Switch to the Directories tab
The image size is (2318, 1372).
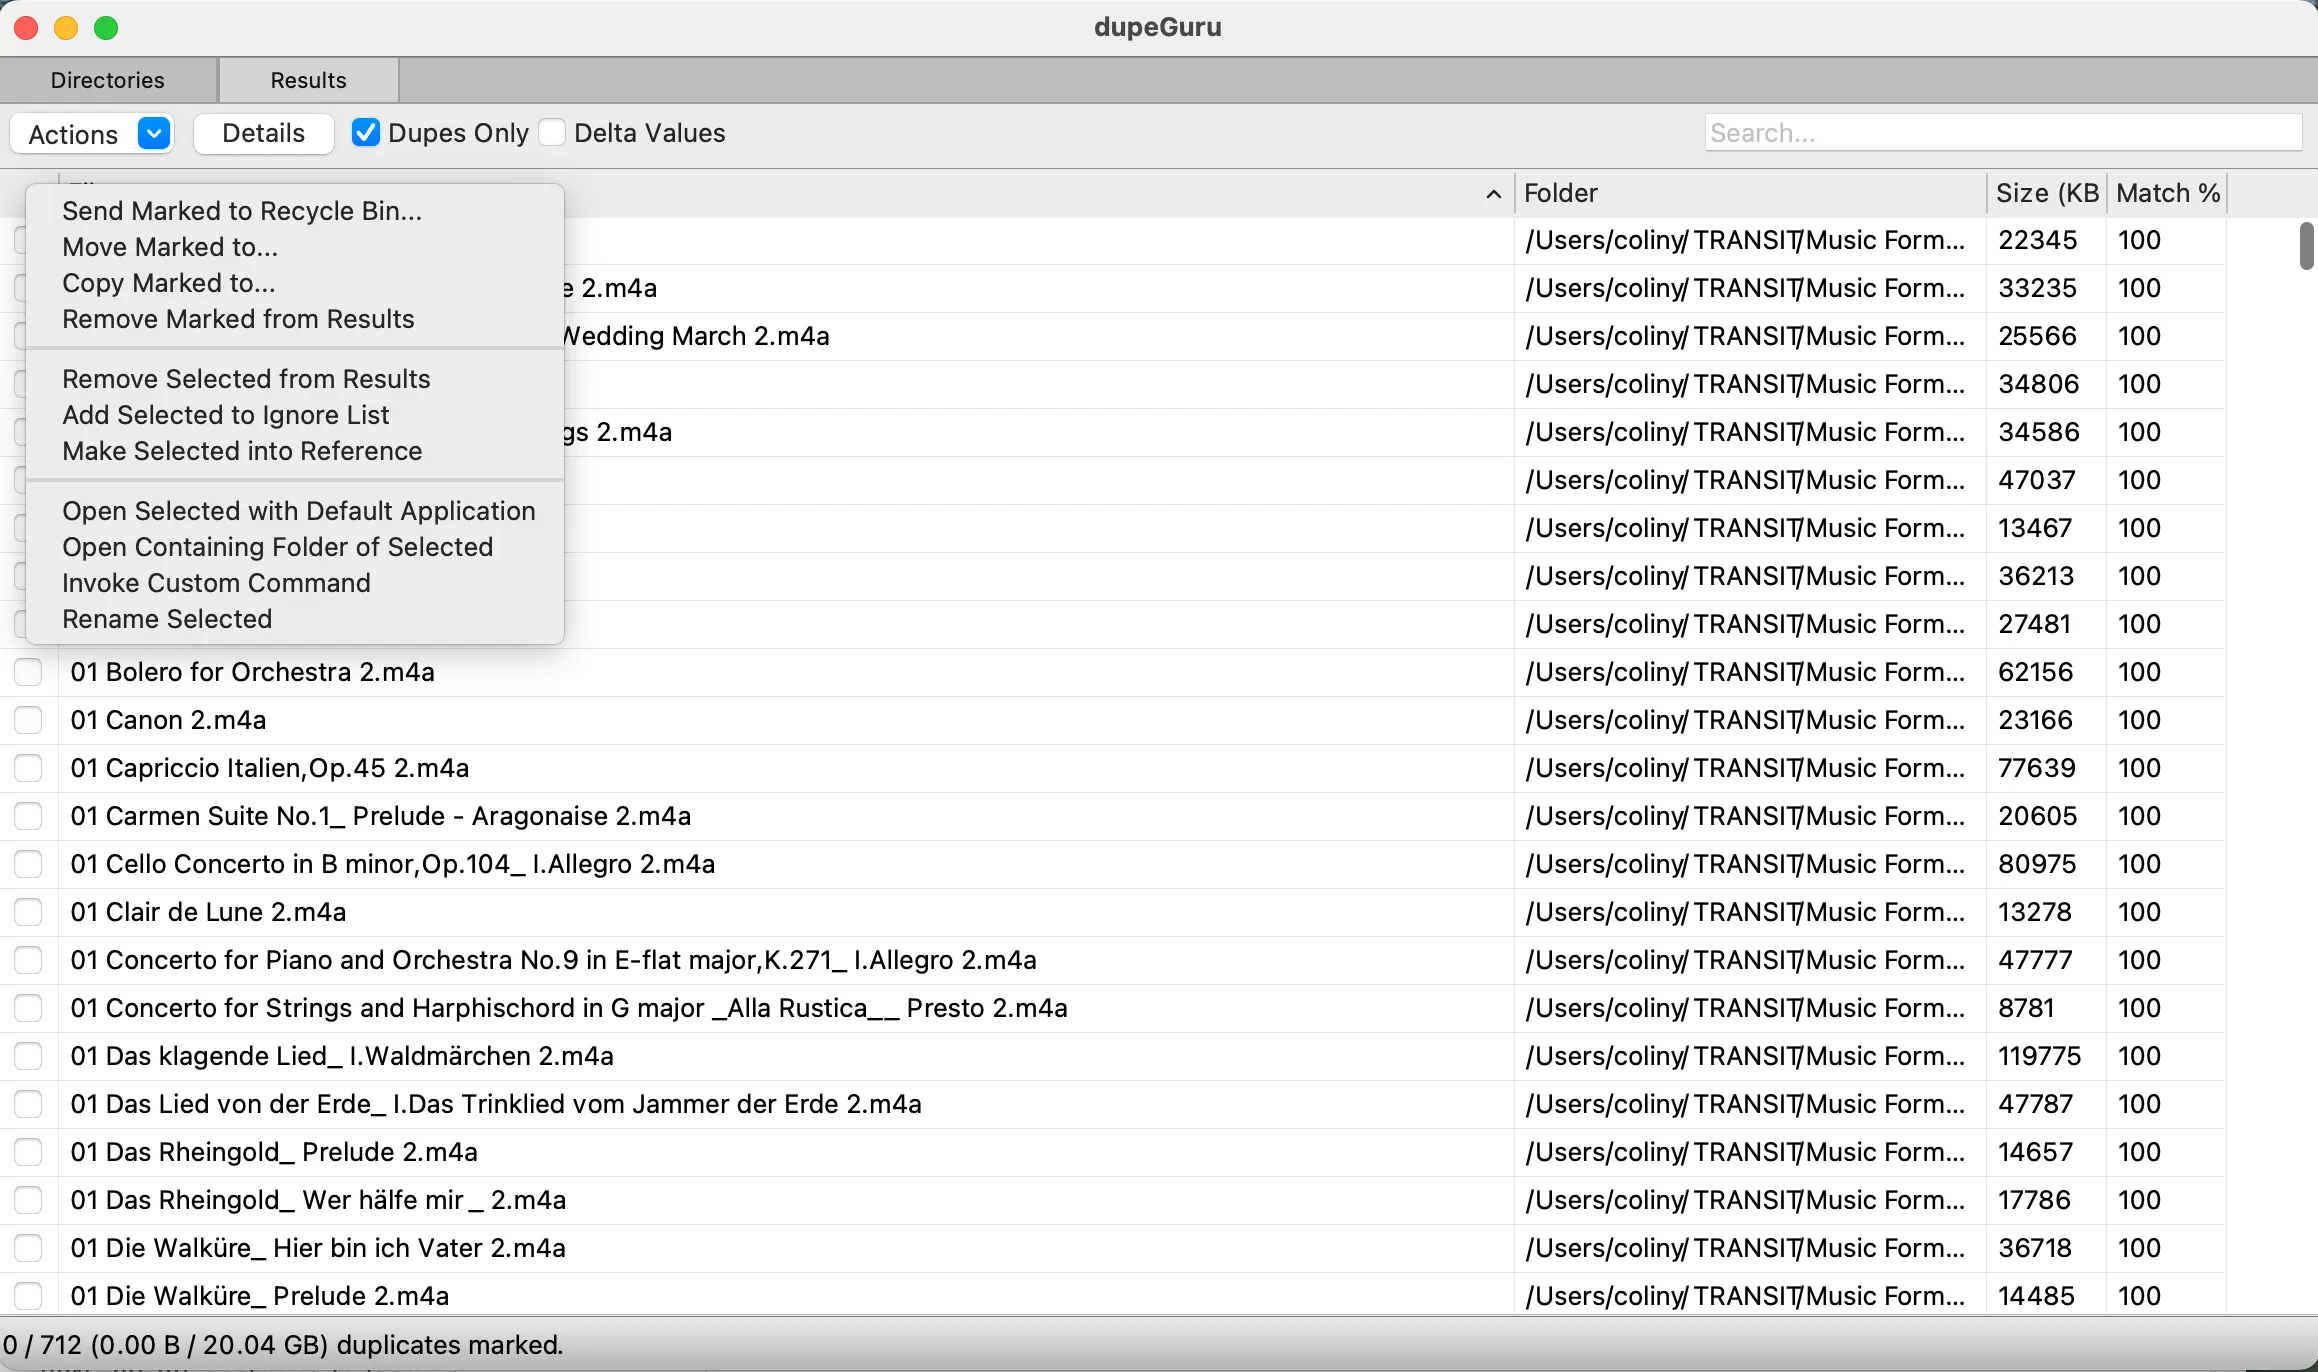[108, 80]
